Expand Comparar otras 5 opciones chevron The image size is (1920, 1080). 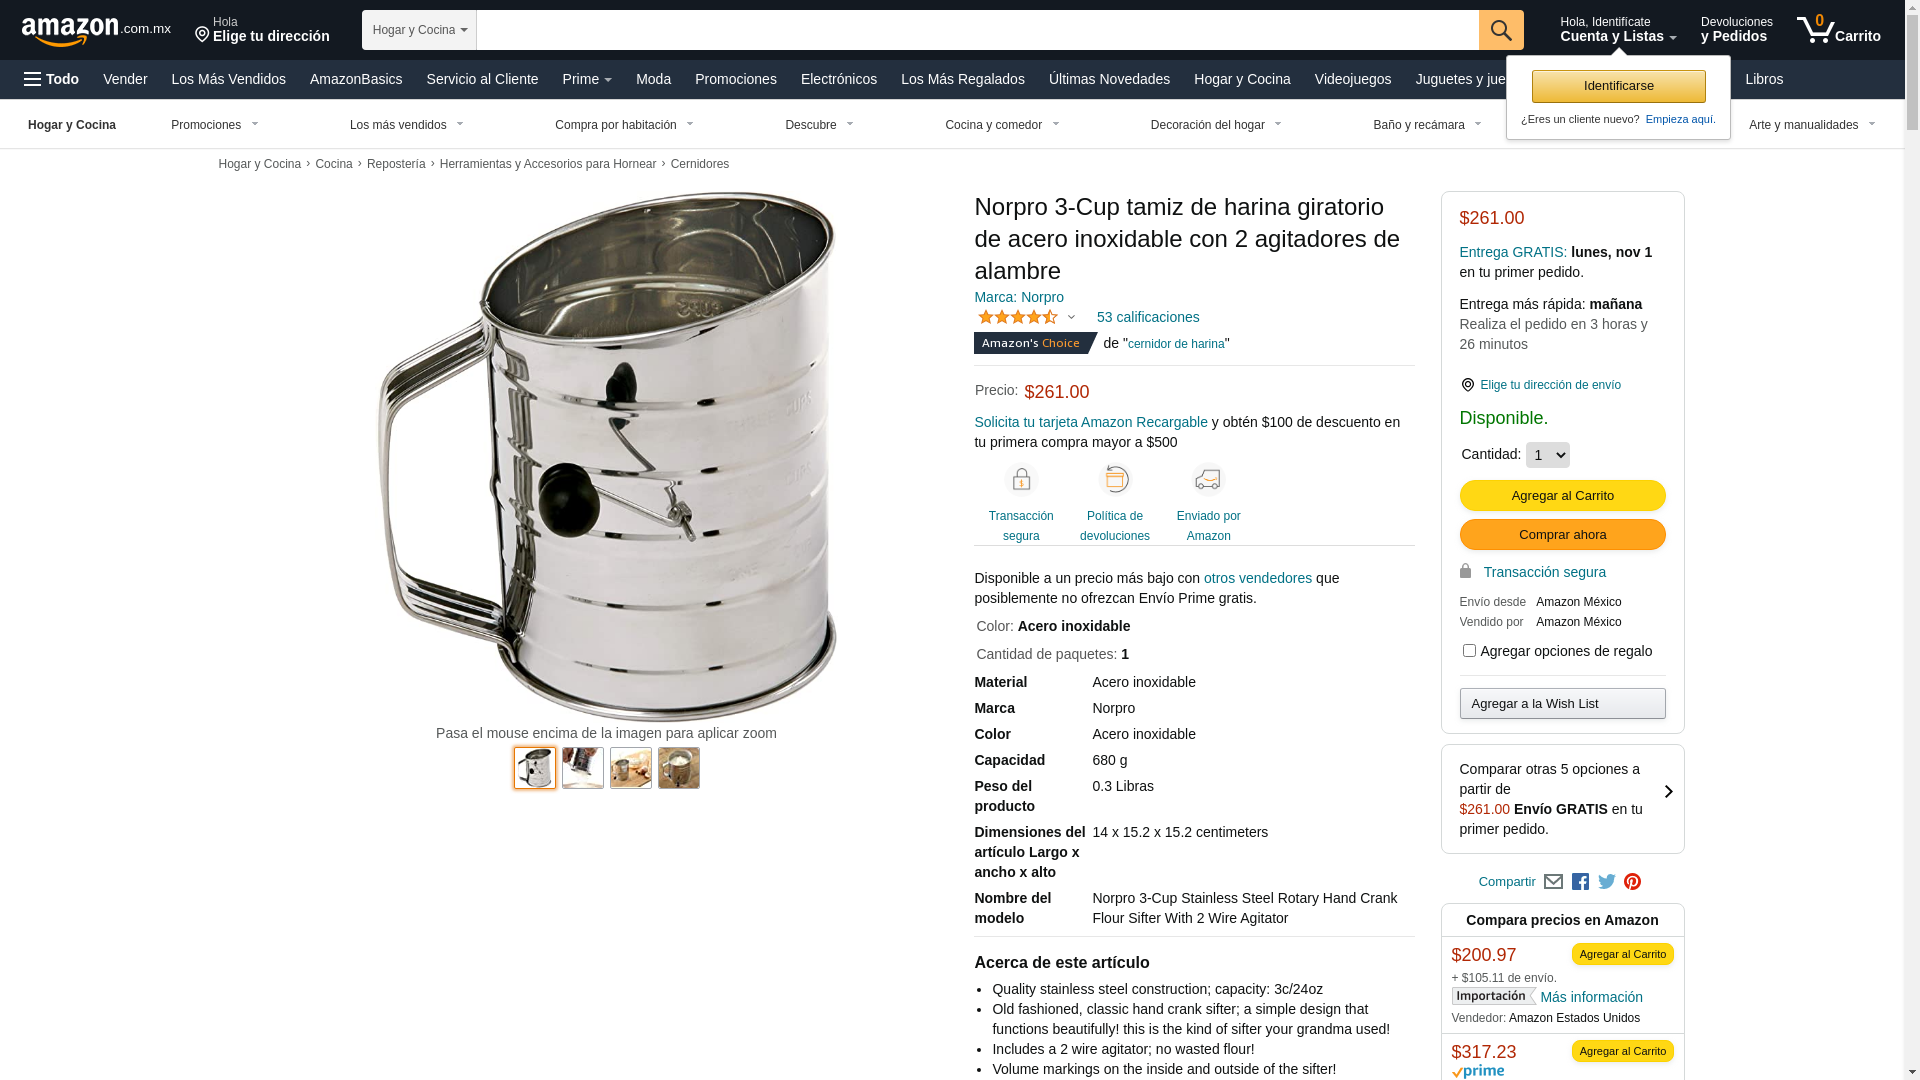click(1668, 792)
